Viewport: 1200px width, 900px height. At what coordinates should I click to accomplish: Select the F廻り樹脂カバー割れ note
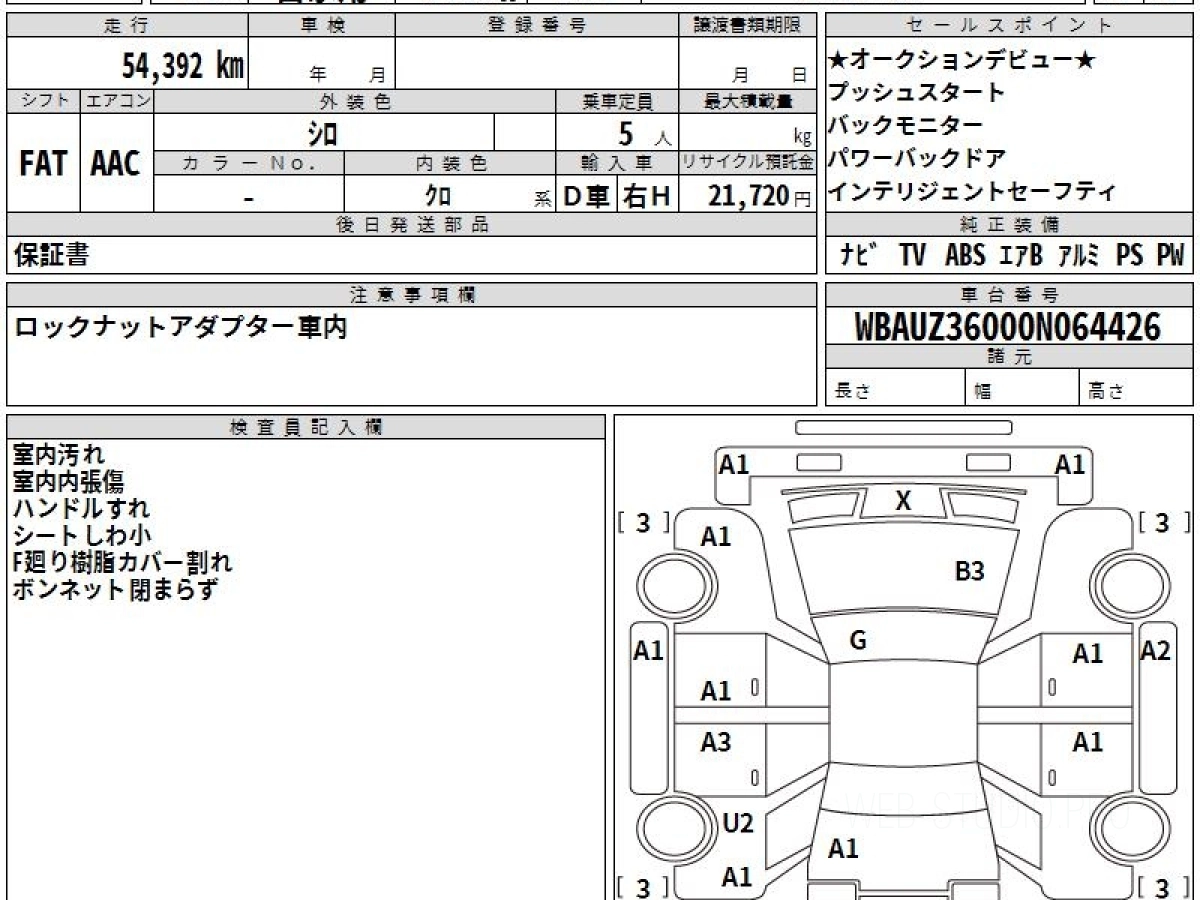[x=122, y=562]
